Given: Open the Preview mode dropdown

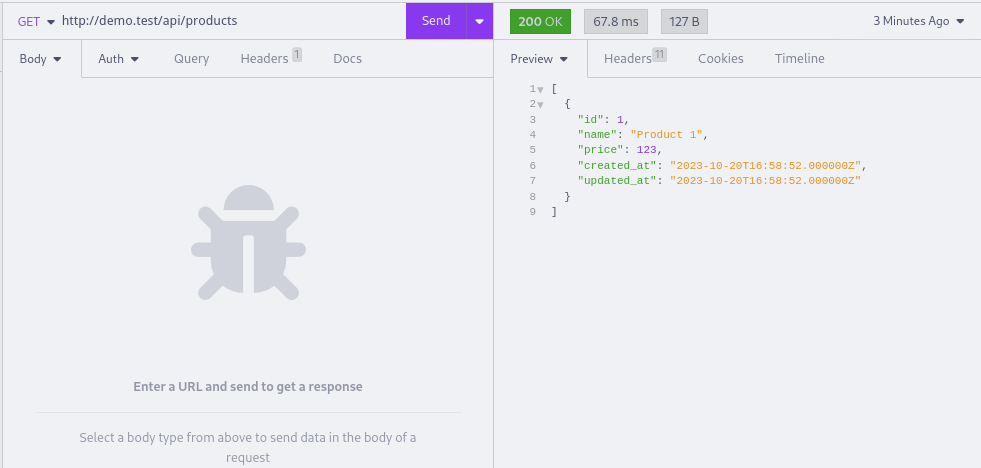Looking at the screenshot, I should pyautogui.click(x=539, y=59).
